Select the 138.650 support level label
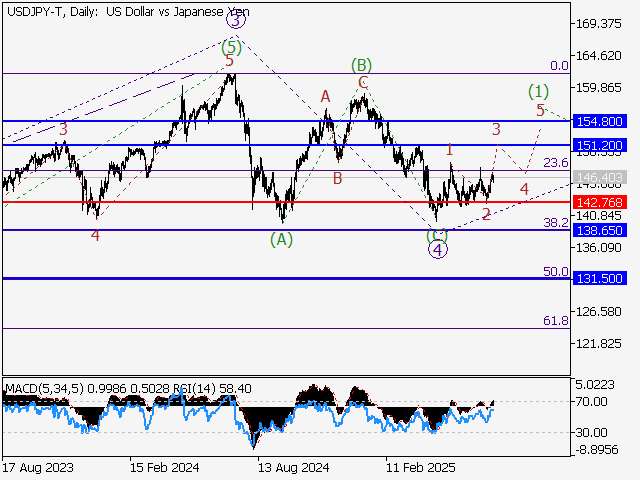640x480 pixels. (600, 230)
